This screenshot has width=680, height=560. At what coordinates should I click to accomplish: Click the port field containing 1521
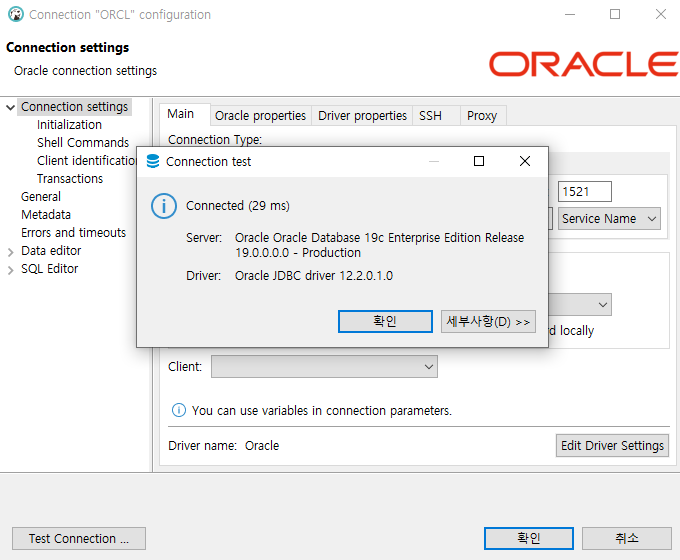point(585,191)
